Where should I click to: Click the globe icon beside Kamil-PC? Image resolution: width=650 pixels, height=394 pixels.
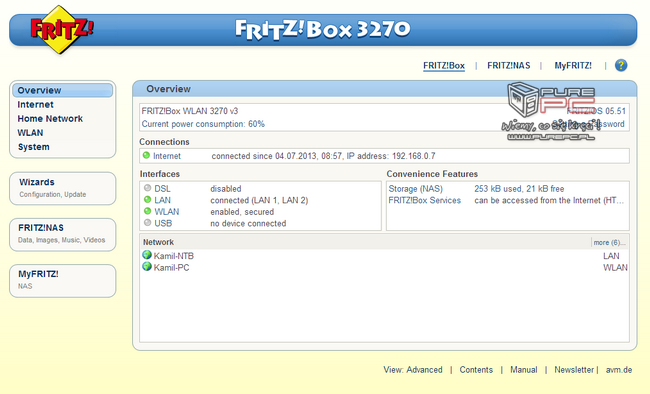tap(147, 266)
